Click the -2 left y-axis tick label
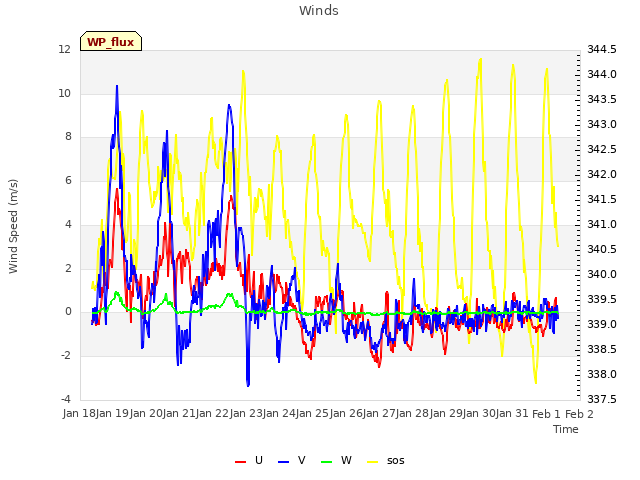640x480 pixels. point(66,356)
